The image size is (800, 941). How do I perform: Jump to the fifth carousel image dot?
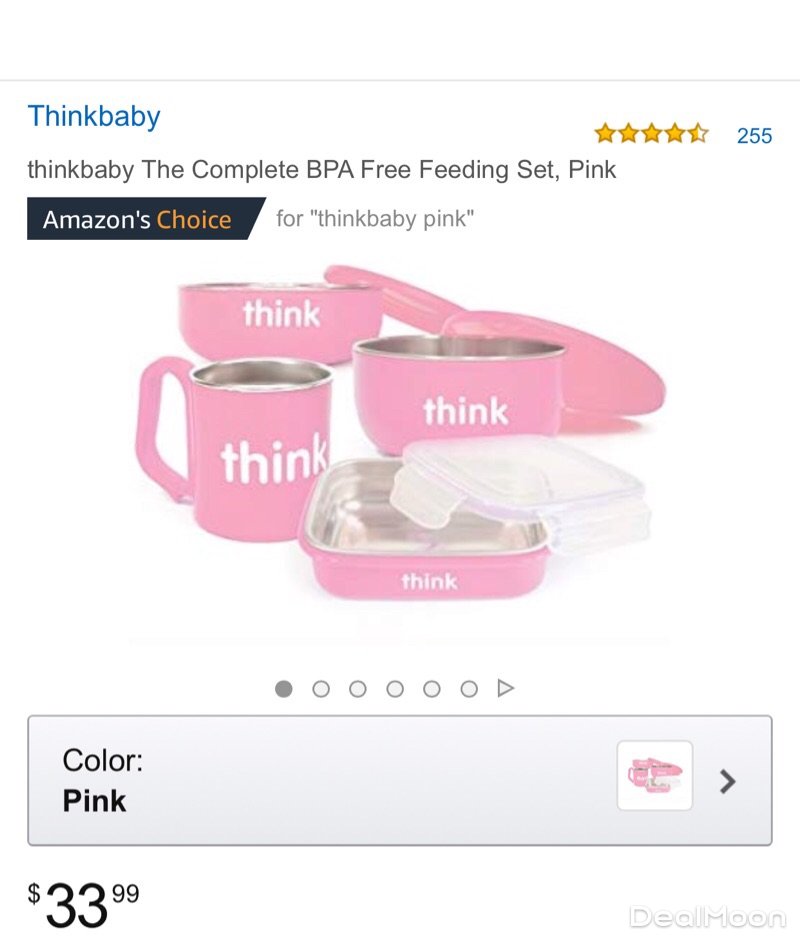(x=432, y=688)
